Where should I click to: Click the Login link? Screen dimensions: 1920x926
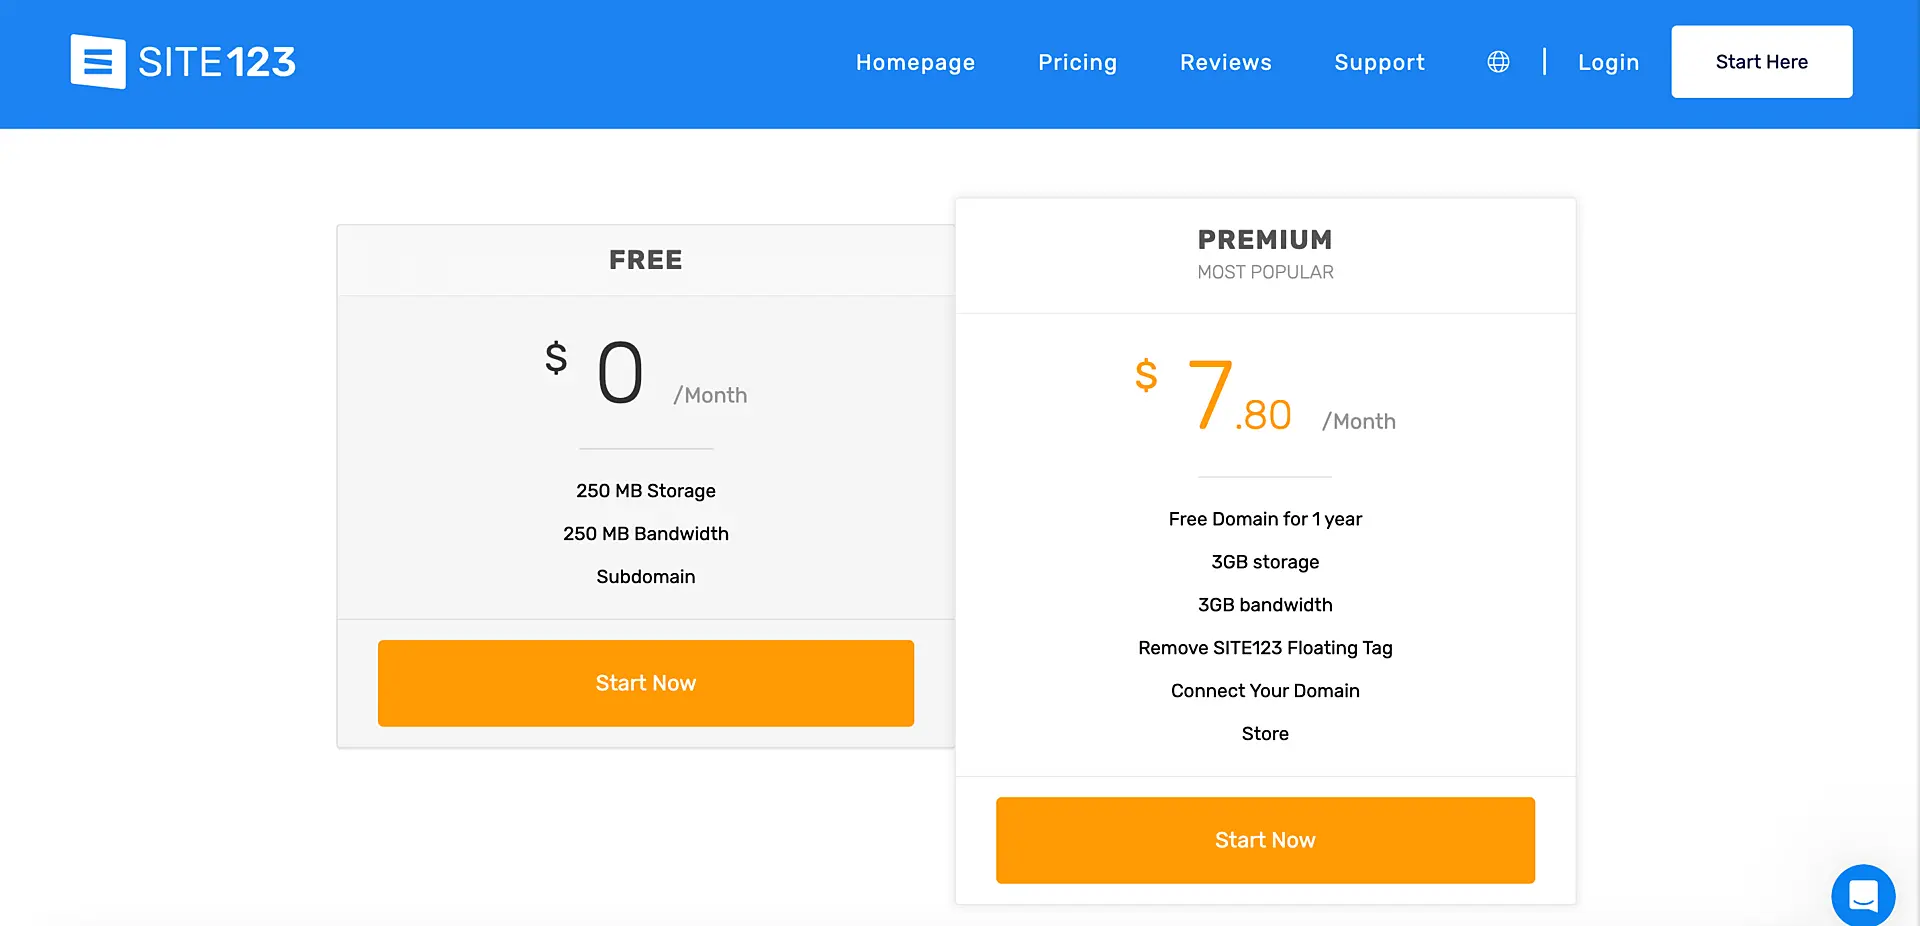click(1608, 62)
